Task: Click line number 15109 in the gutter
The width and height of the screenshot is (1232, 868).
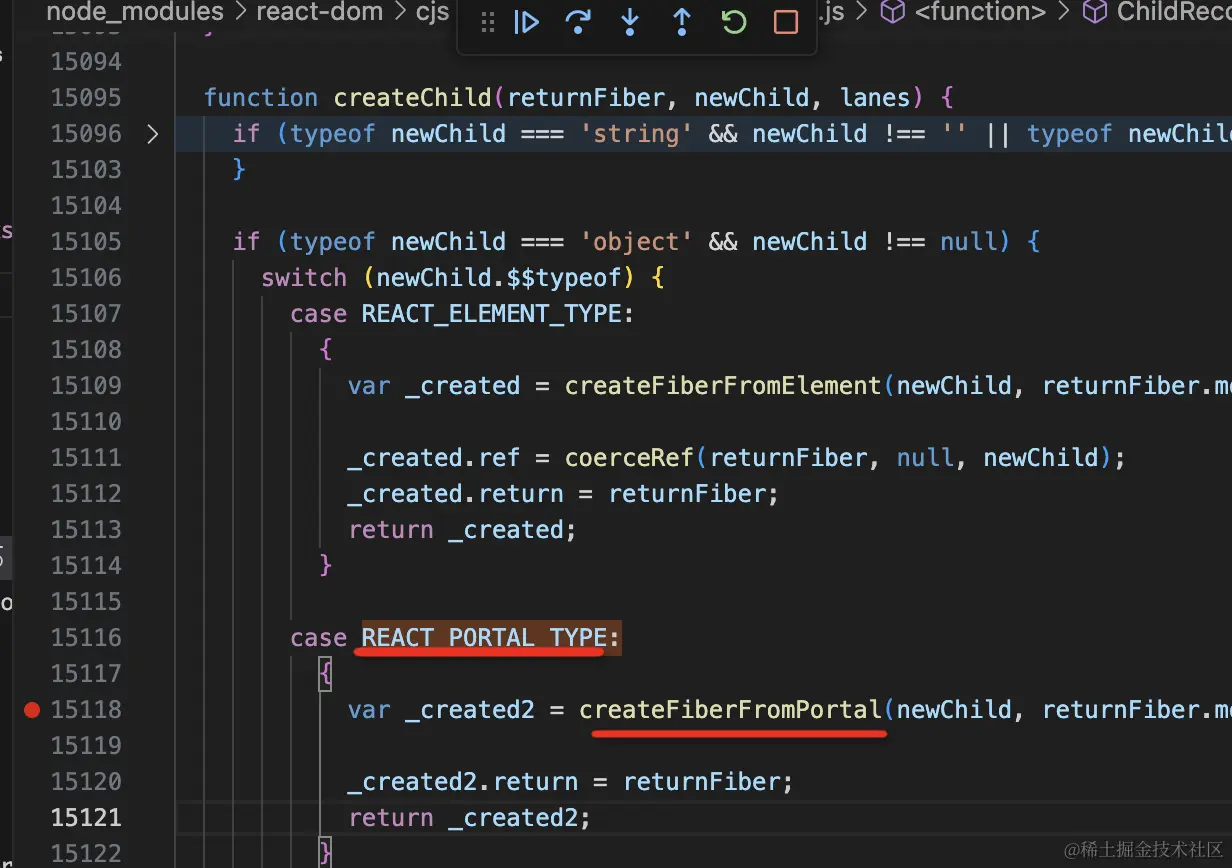Action: [85, 386]
